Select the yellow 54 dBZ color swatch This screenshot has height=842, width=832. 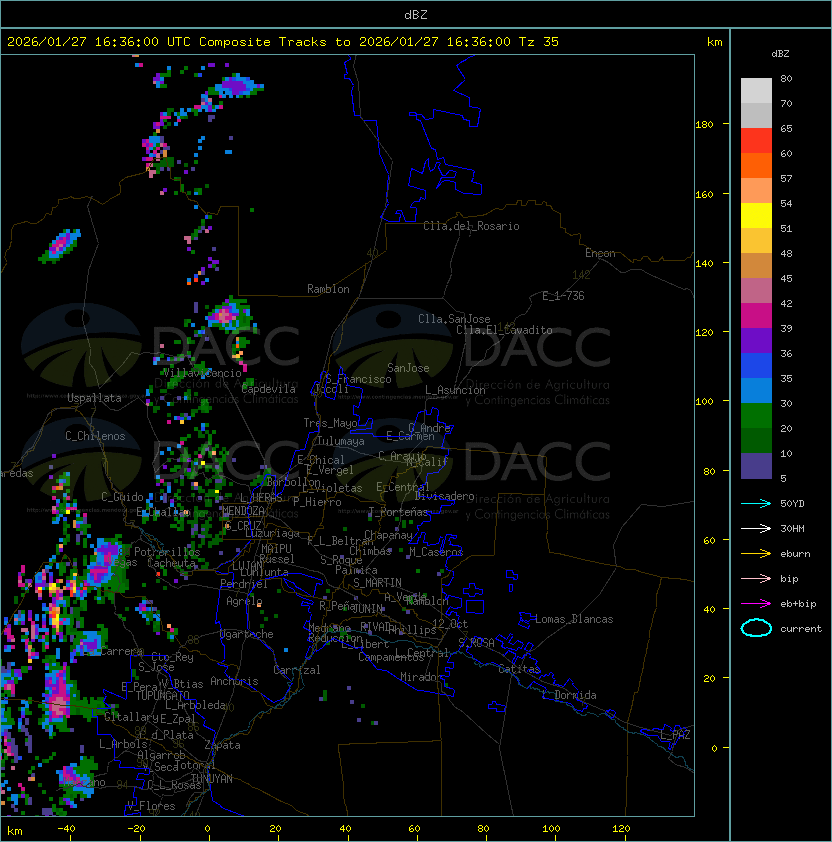(x=756, y=215)
